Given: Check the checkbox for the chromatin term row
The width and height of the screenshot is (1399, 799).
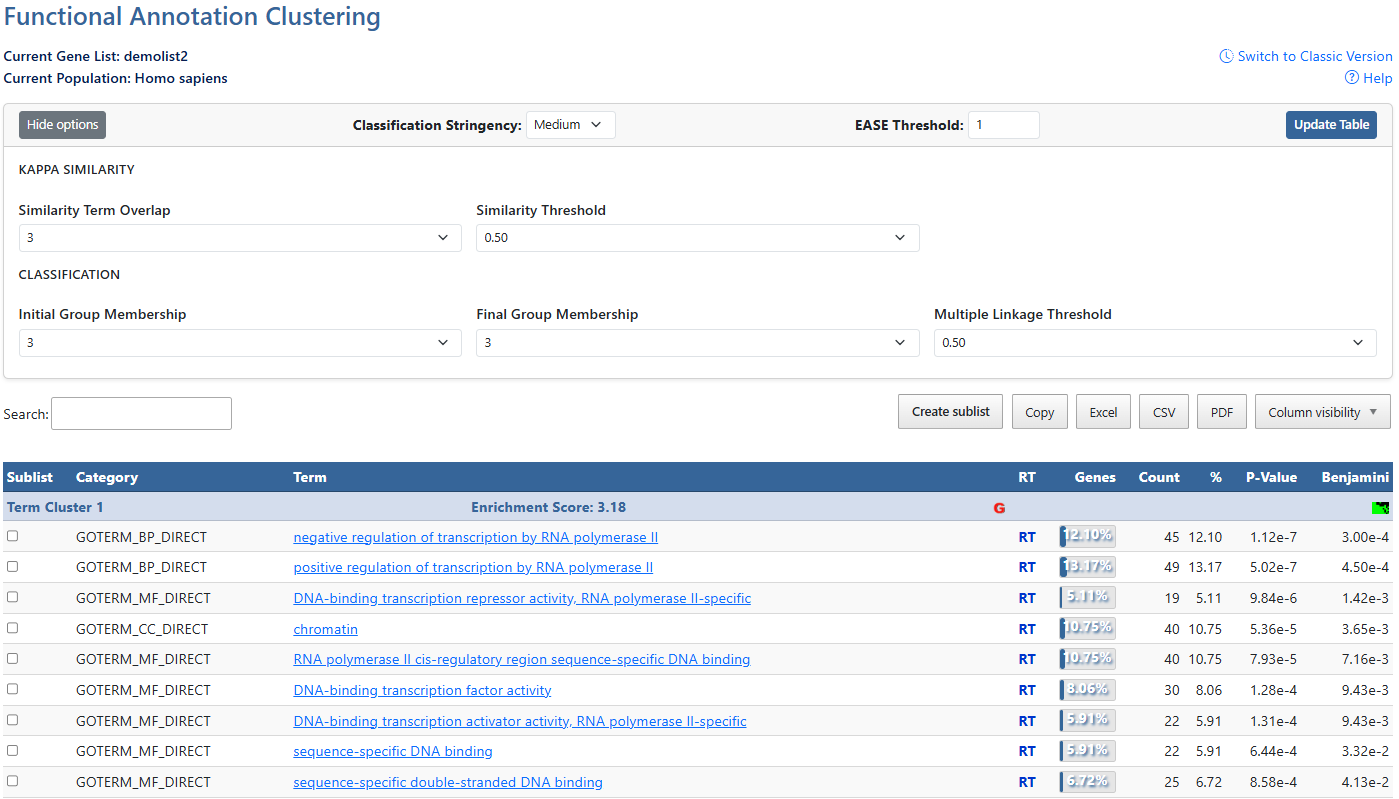Looking at the screenshot, I should click(x=12, y=627).
